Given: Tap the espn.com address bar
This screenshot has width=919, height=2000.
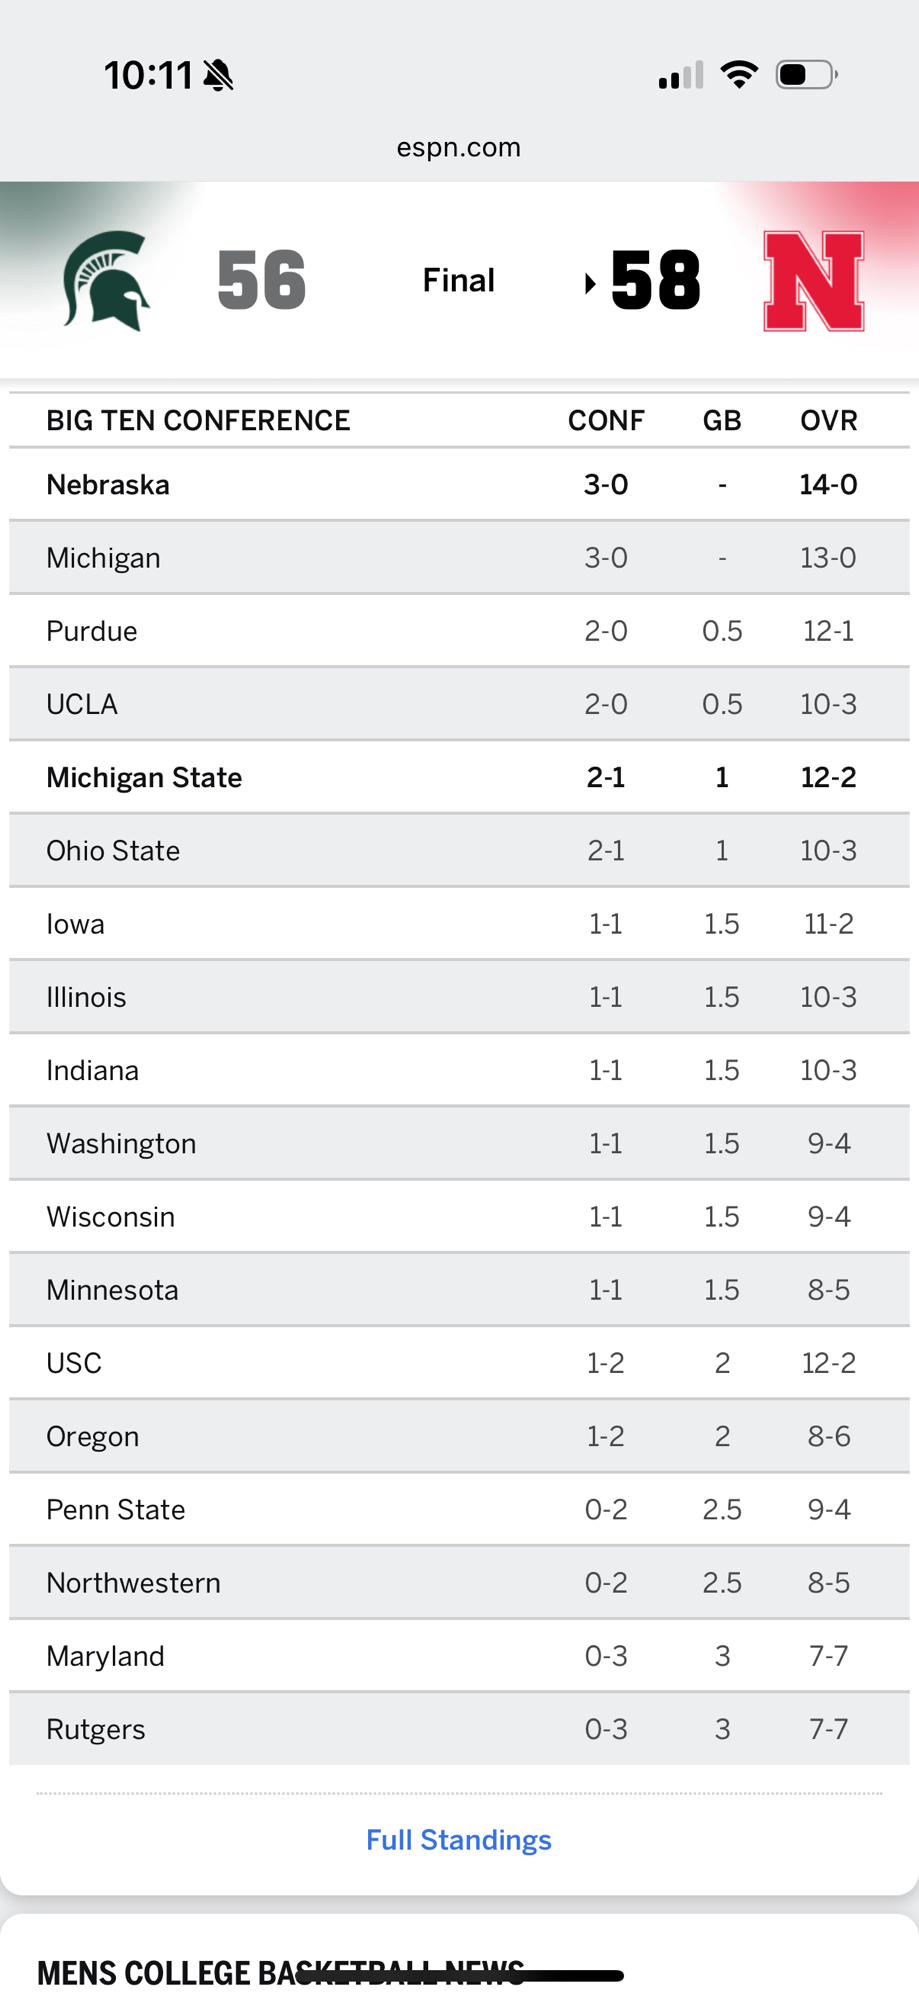Looking at the screenshot, I should pos(458,147).
